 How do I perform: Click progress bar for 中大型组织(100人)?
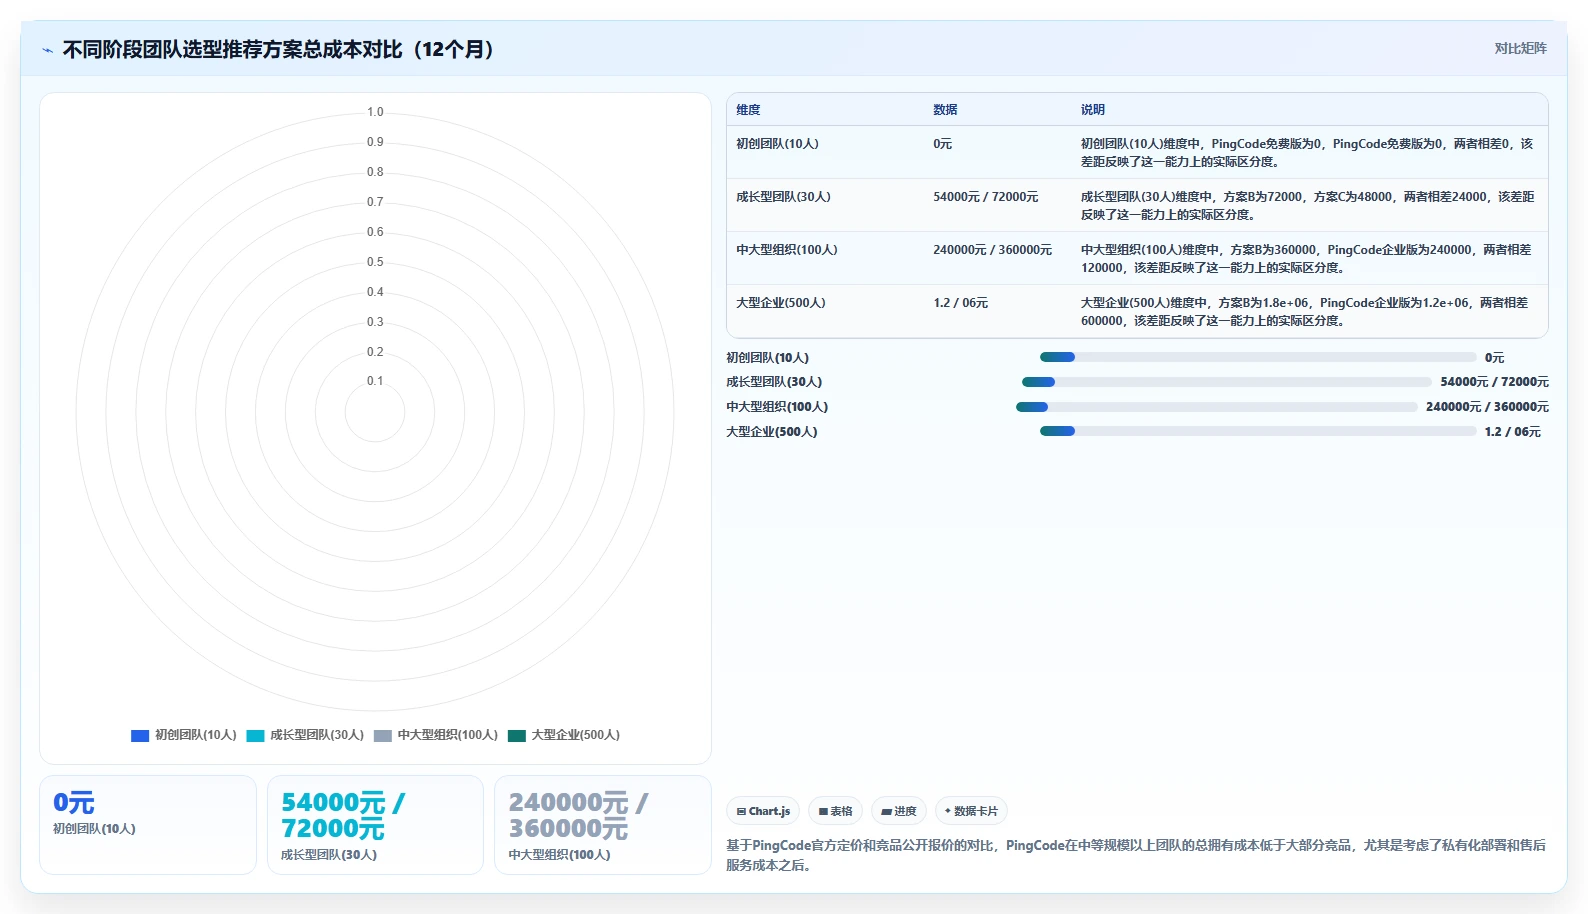pyautogui.click(x=1217, y=407)
